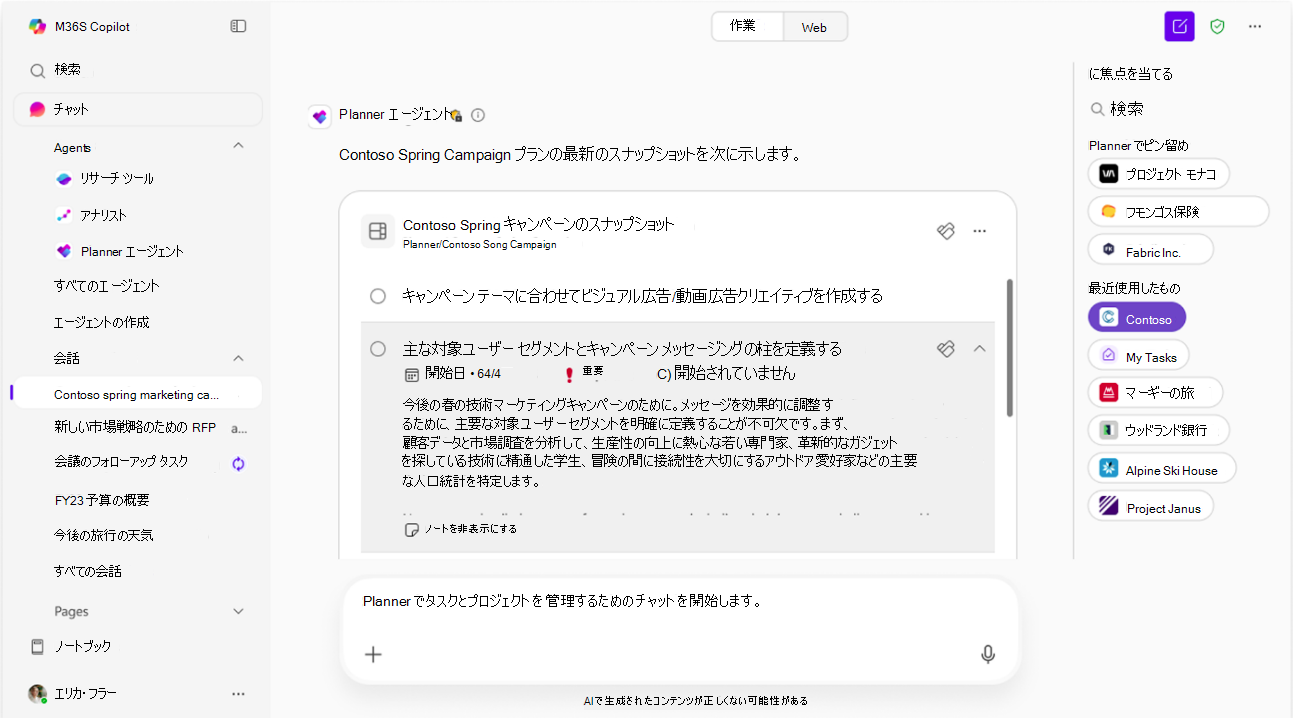The image size is (1293, 718).
Task: Open チャット in the sidebar
Action: click(x=138, y=109)
